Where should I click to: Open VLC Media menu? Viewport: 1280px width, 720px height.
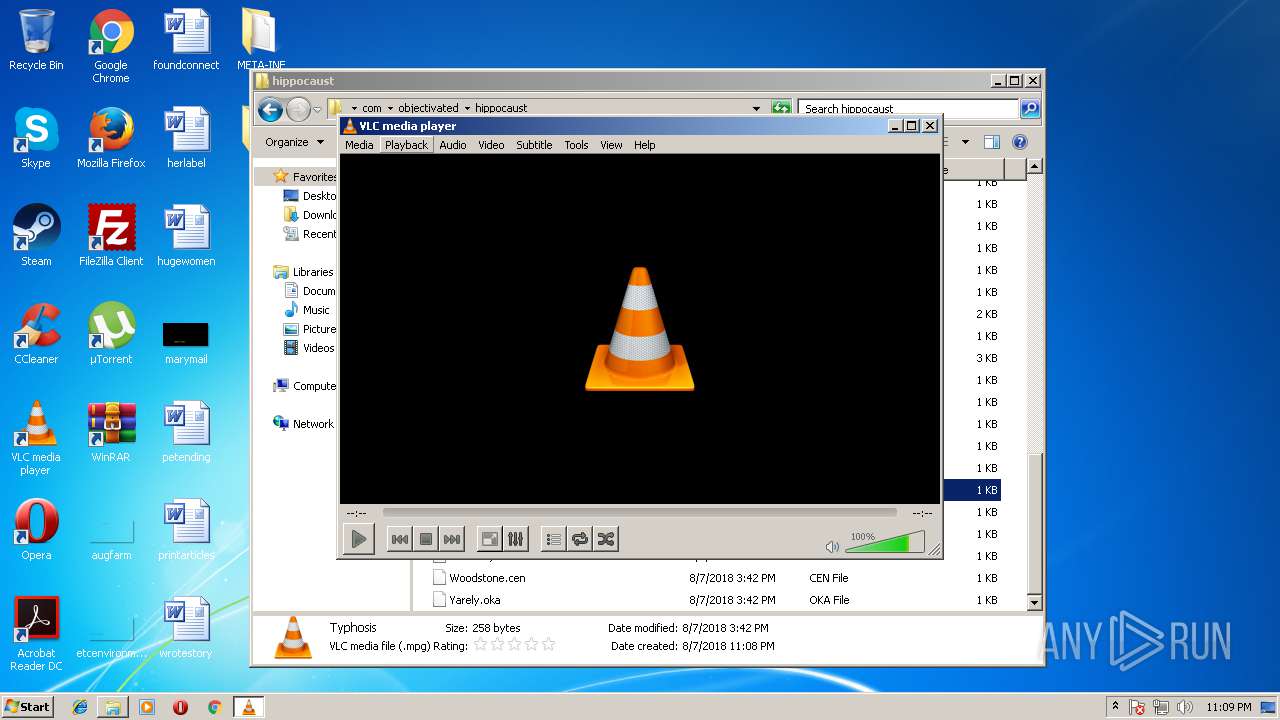[359, 145]
